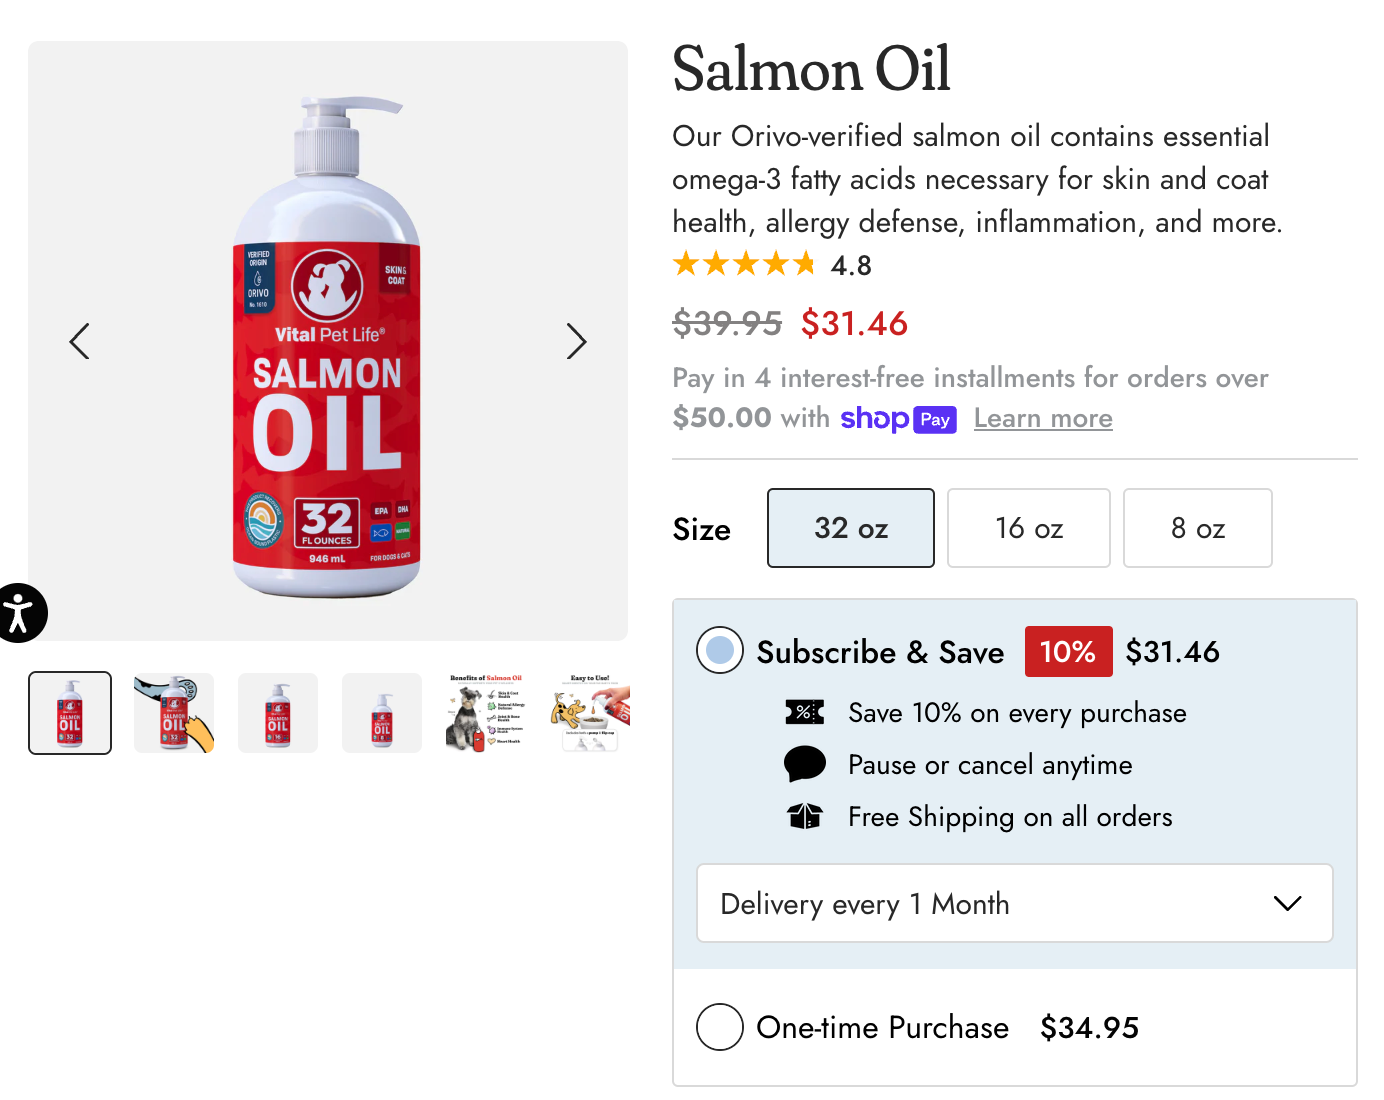Select the Subscribe & Save radio button
This screenshot has width=1384, height=1100.
(x=720, y=651)
